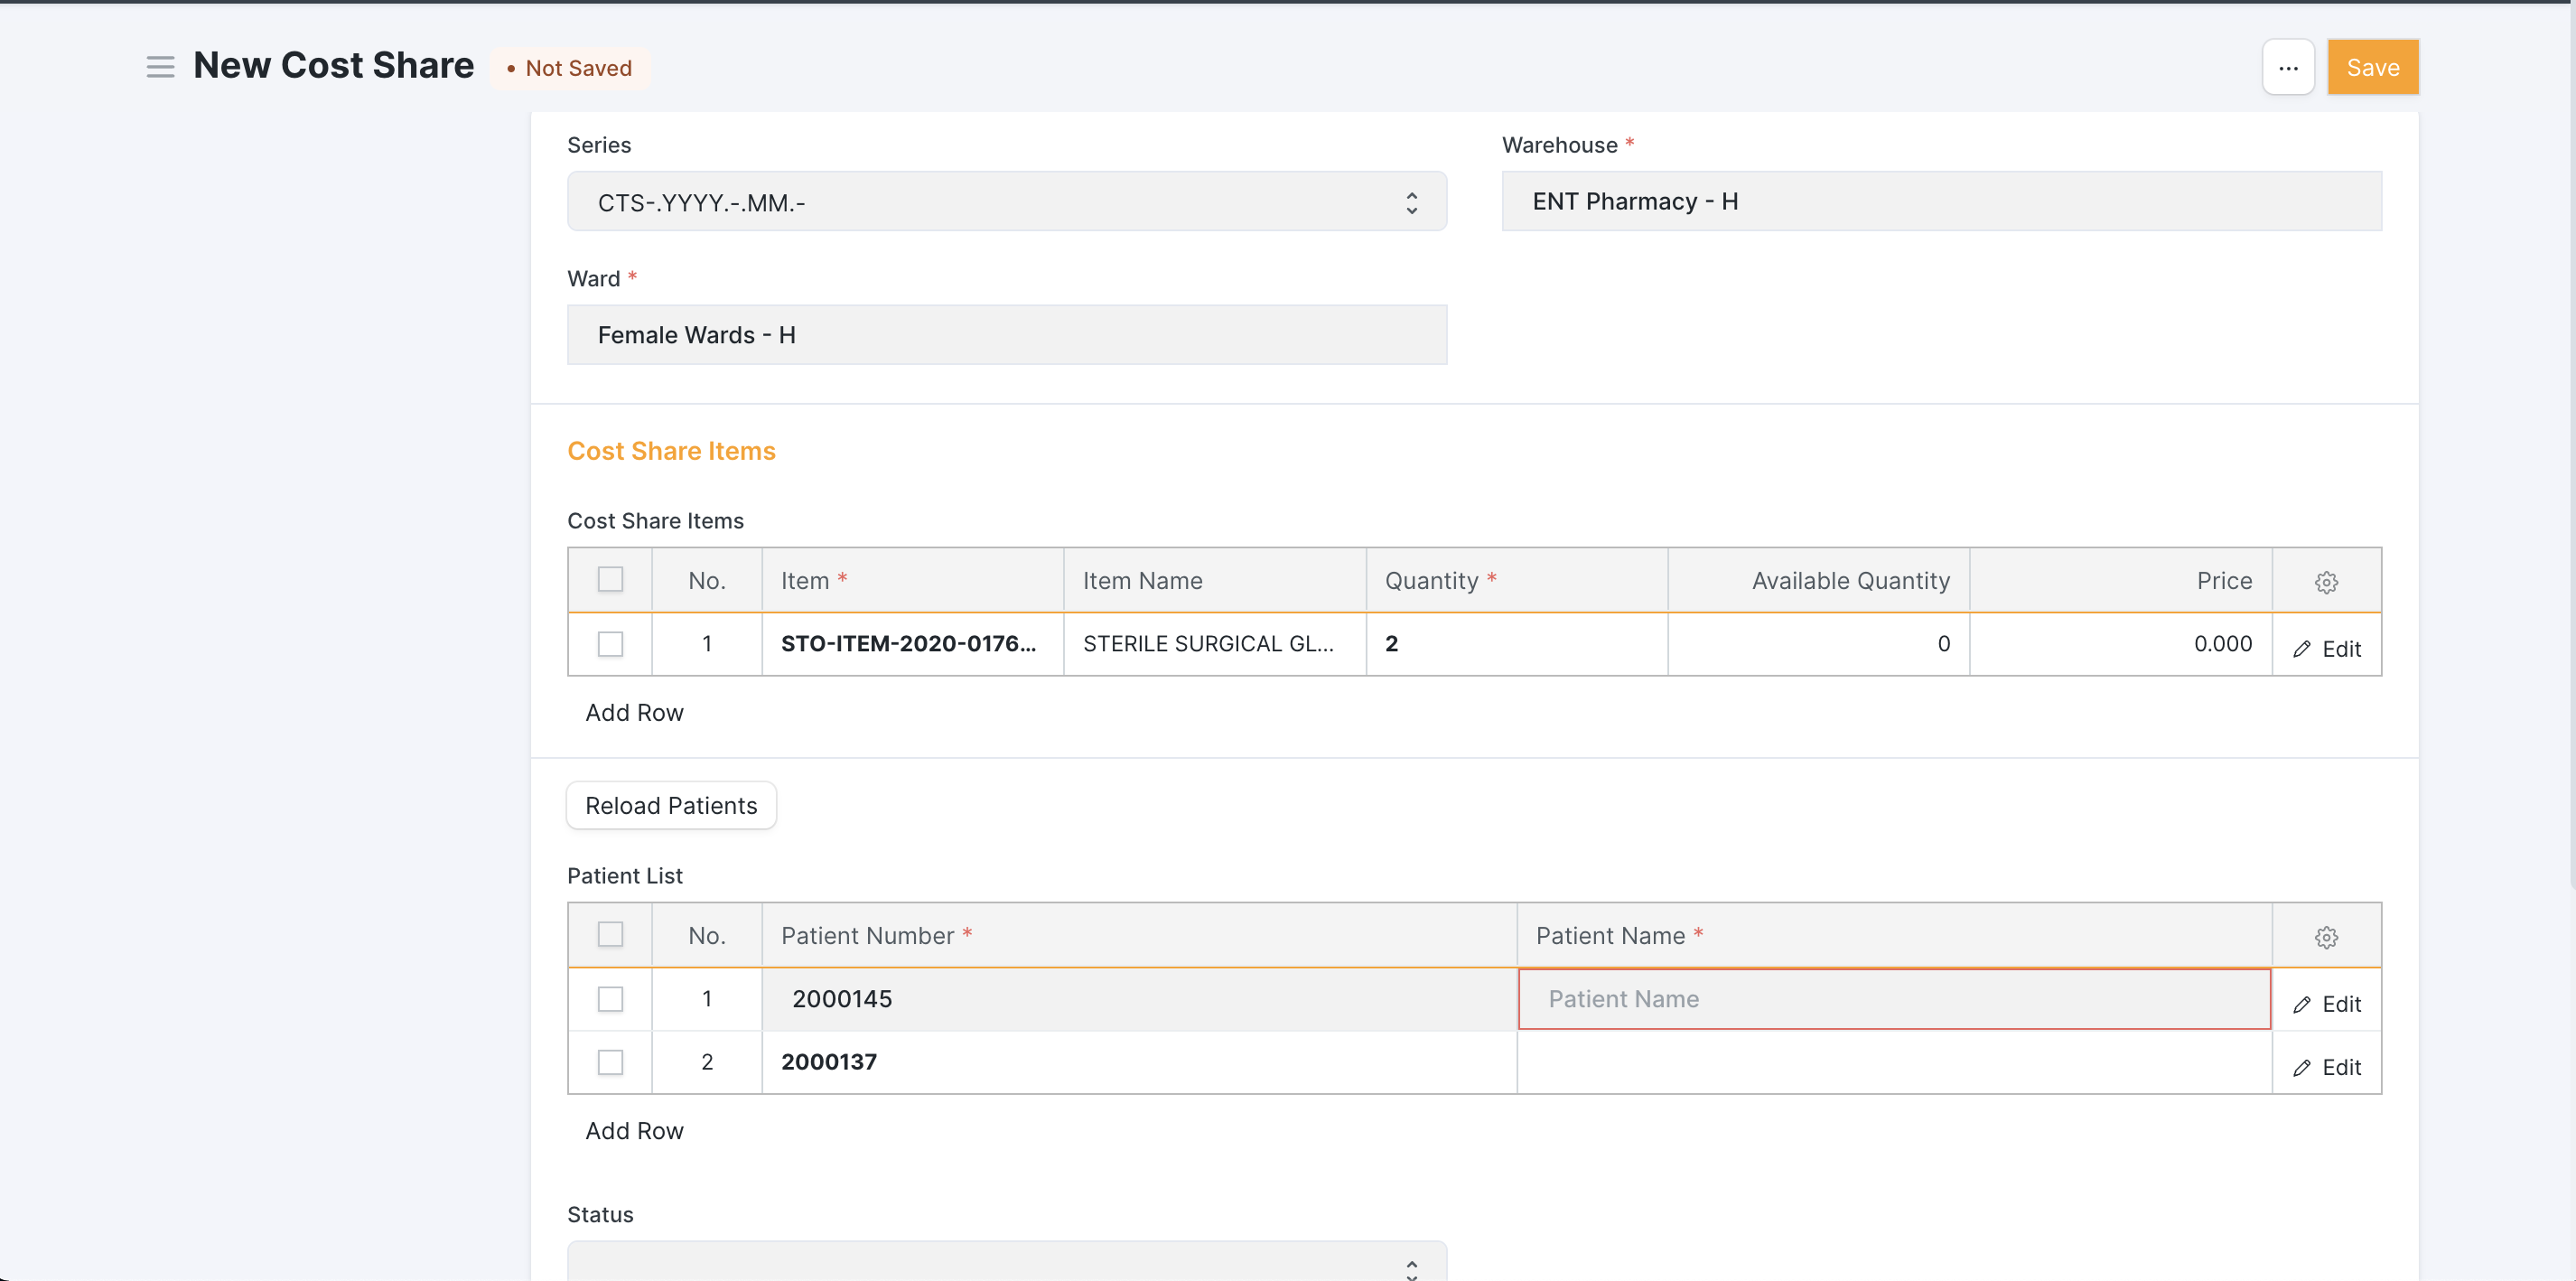
Task: Click the Quantity cell showing 2
Action: (1516, 643)
